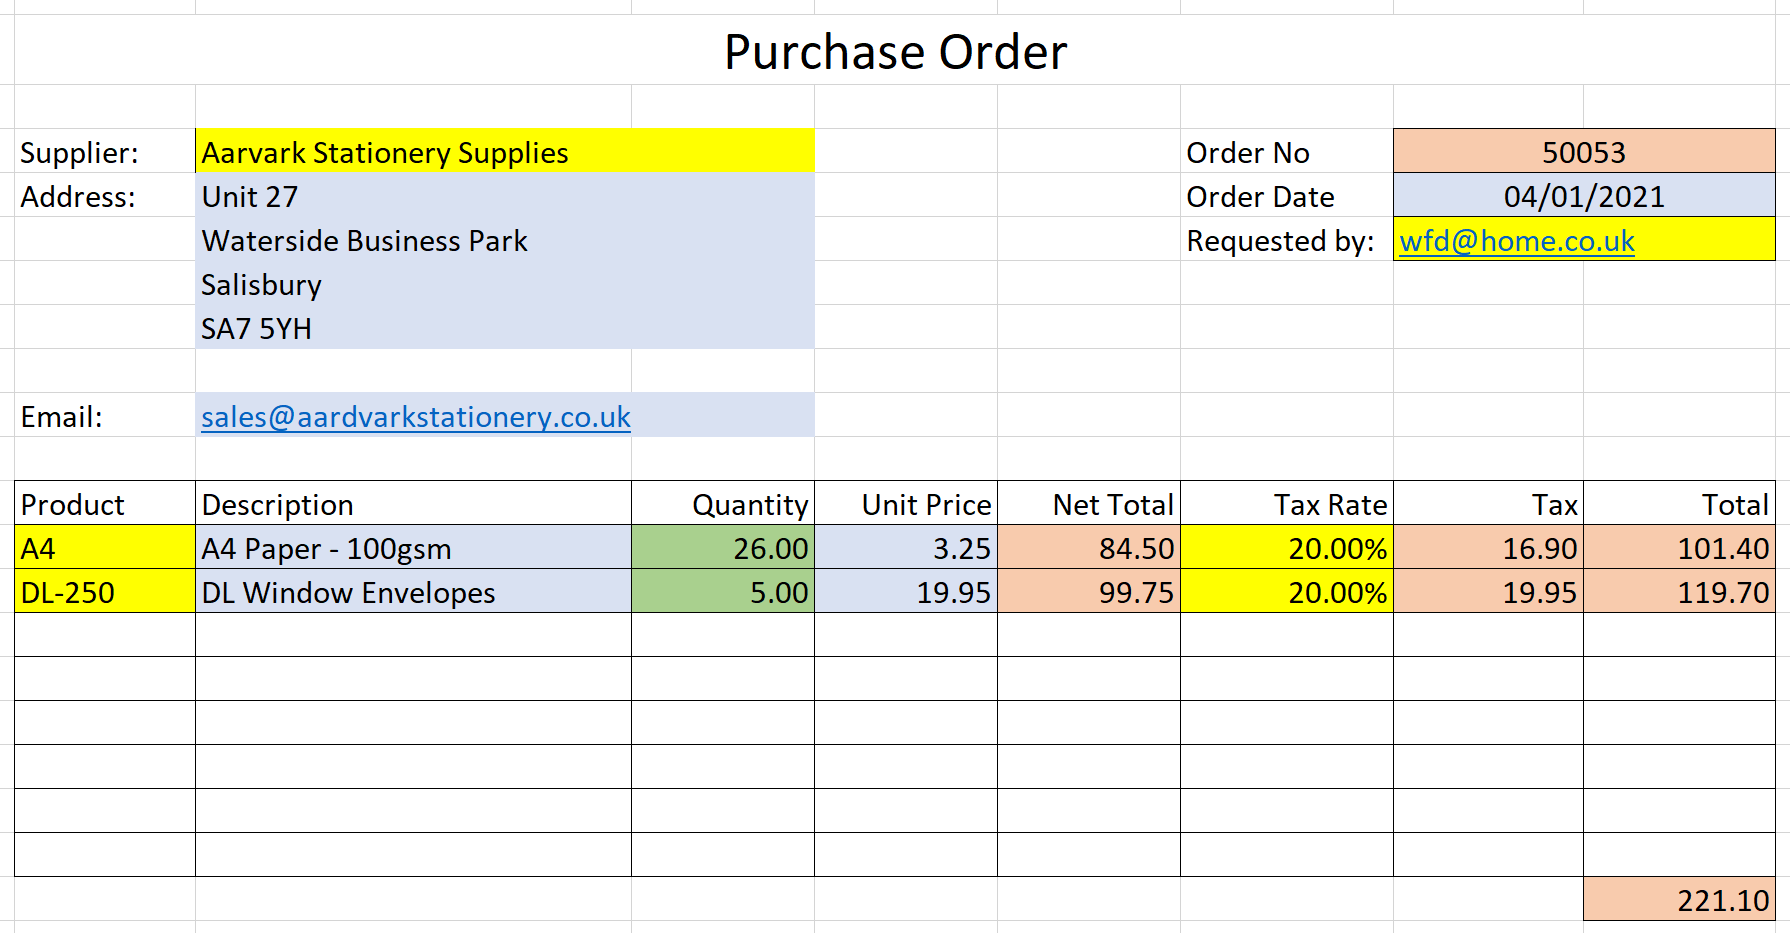1790x933 pixels.
Task: Click the Purchase Order title
Action: [x=895, y=52]
